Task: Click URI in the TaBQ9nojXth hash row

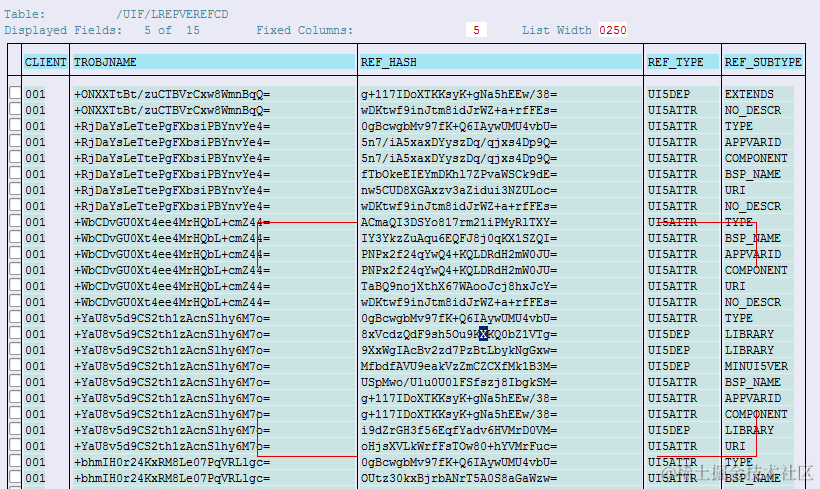Action: 735,286
